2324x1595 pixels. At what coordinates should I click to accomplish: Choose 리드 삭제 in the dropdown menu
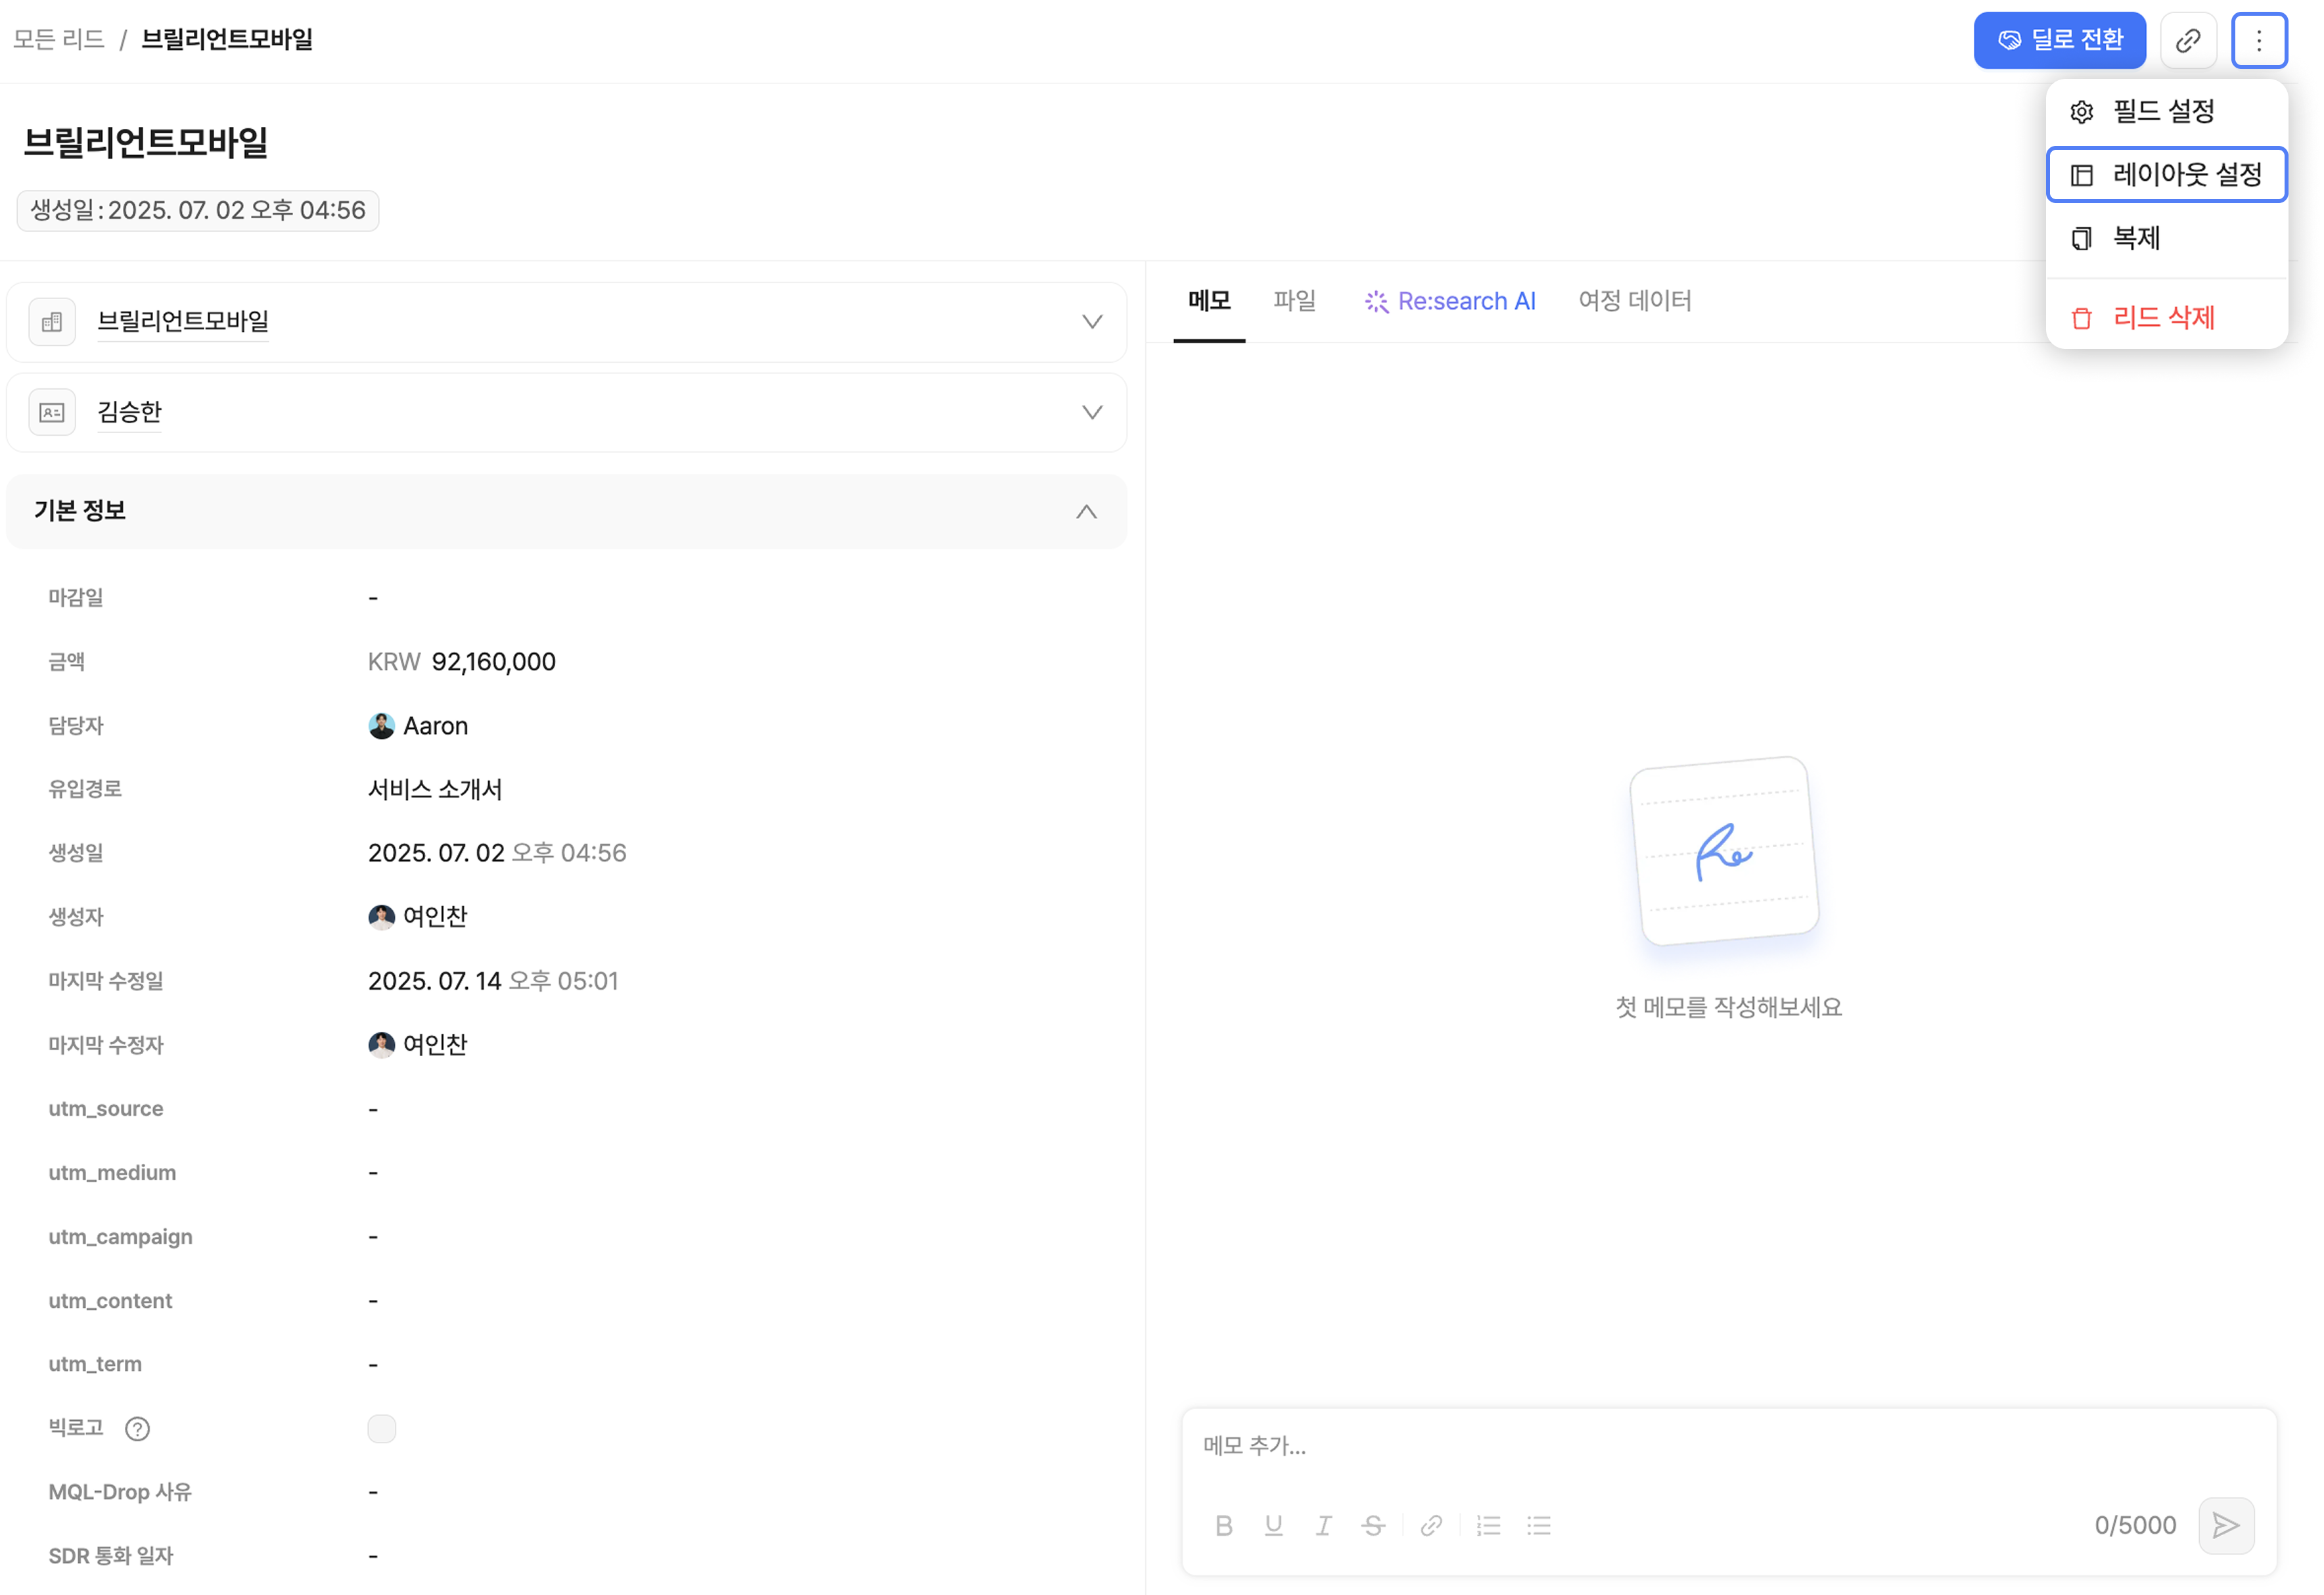coord(2163,318)
